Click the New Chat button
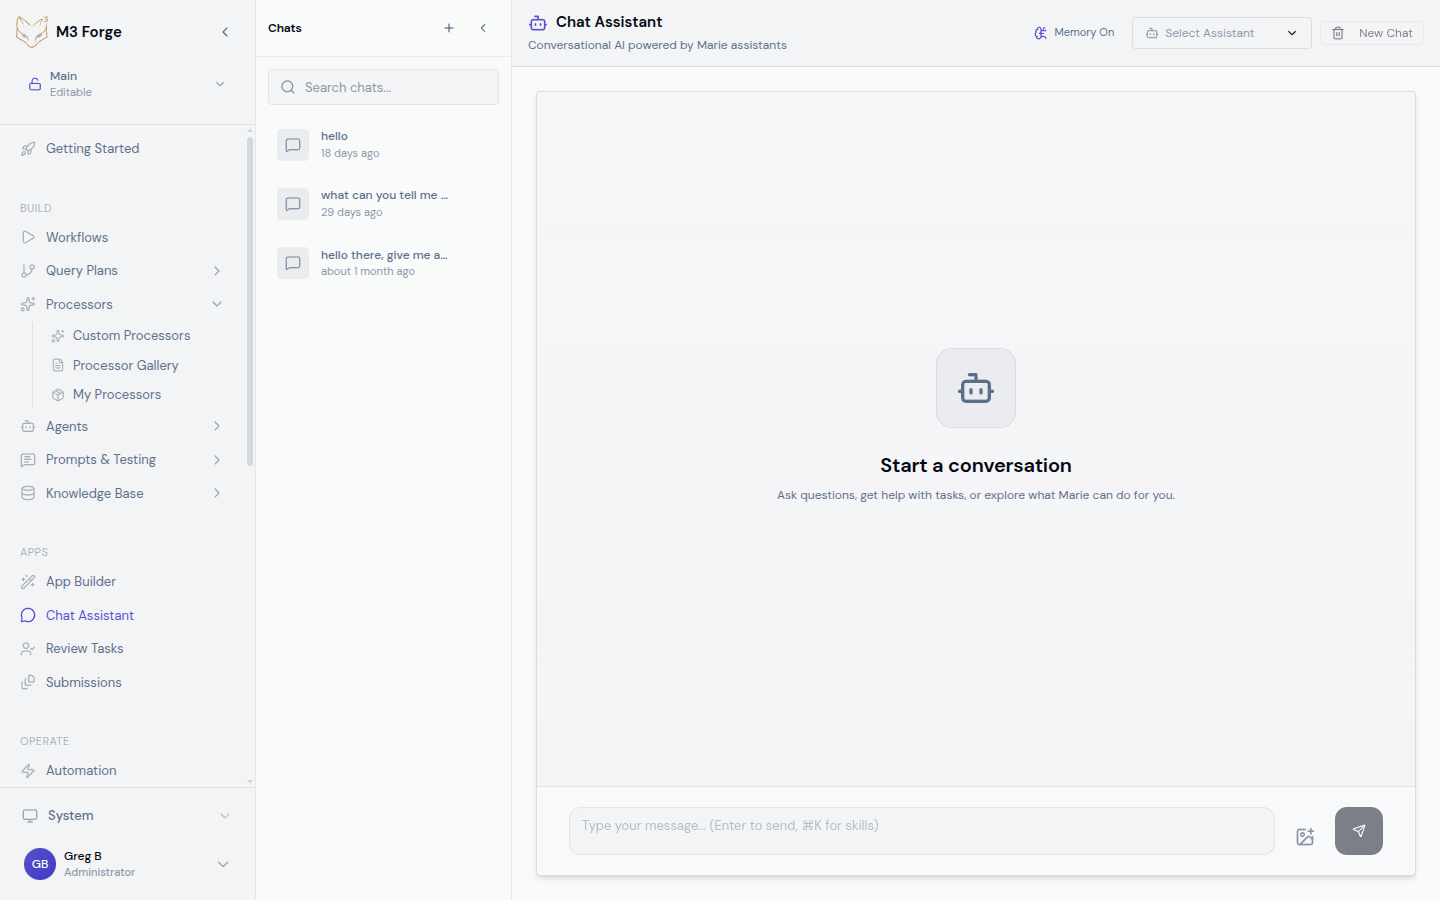Viewport: 1440px width, 900px height. pyautogui.click(x=1372, y=33)
